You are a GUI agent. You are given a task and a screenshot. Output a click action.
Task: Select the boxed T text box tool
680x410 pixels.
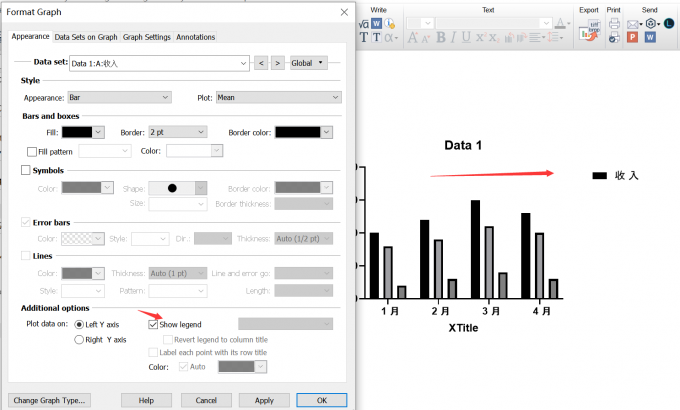pyautogui.click(x=376, y=38)
